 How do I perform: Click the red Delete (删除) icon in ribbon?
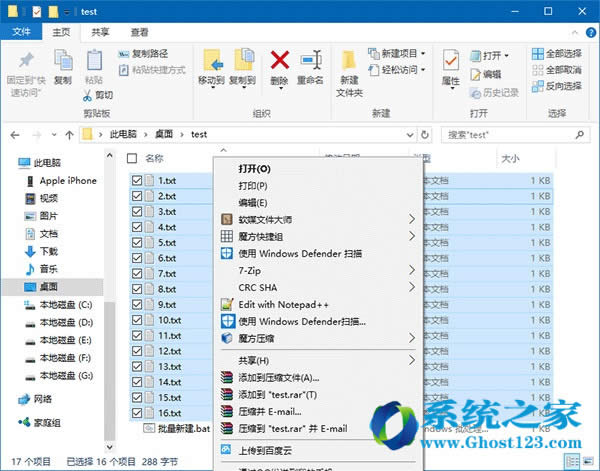pos(280,61)
